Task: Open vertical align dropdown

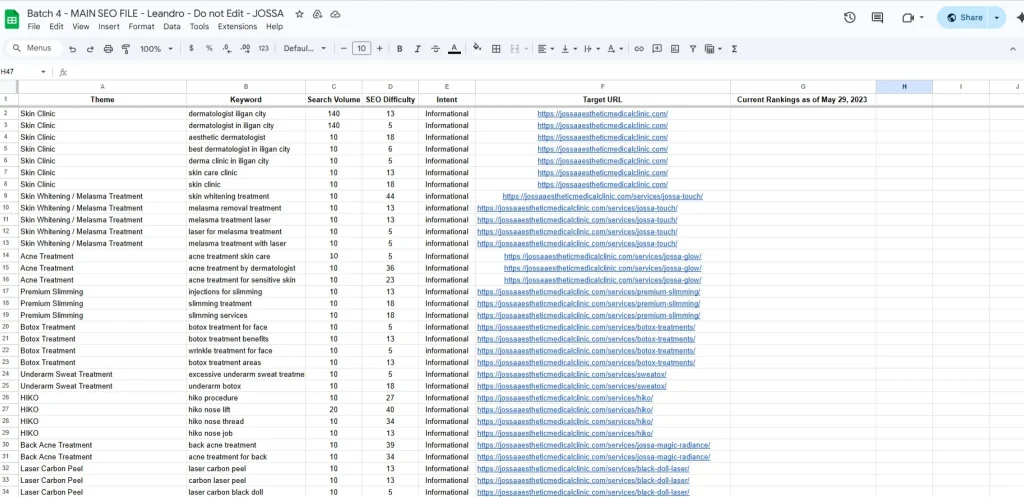Action: [569, 49]
